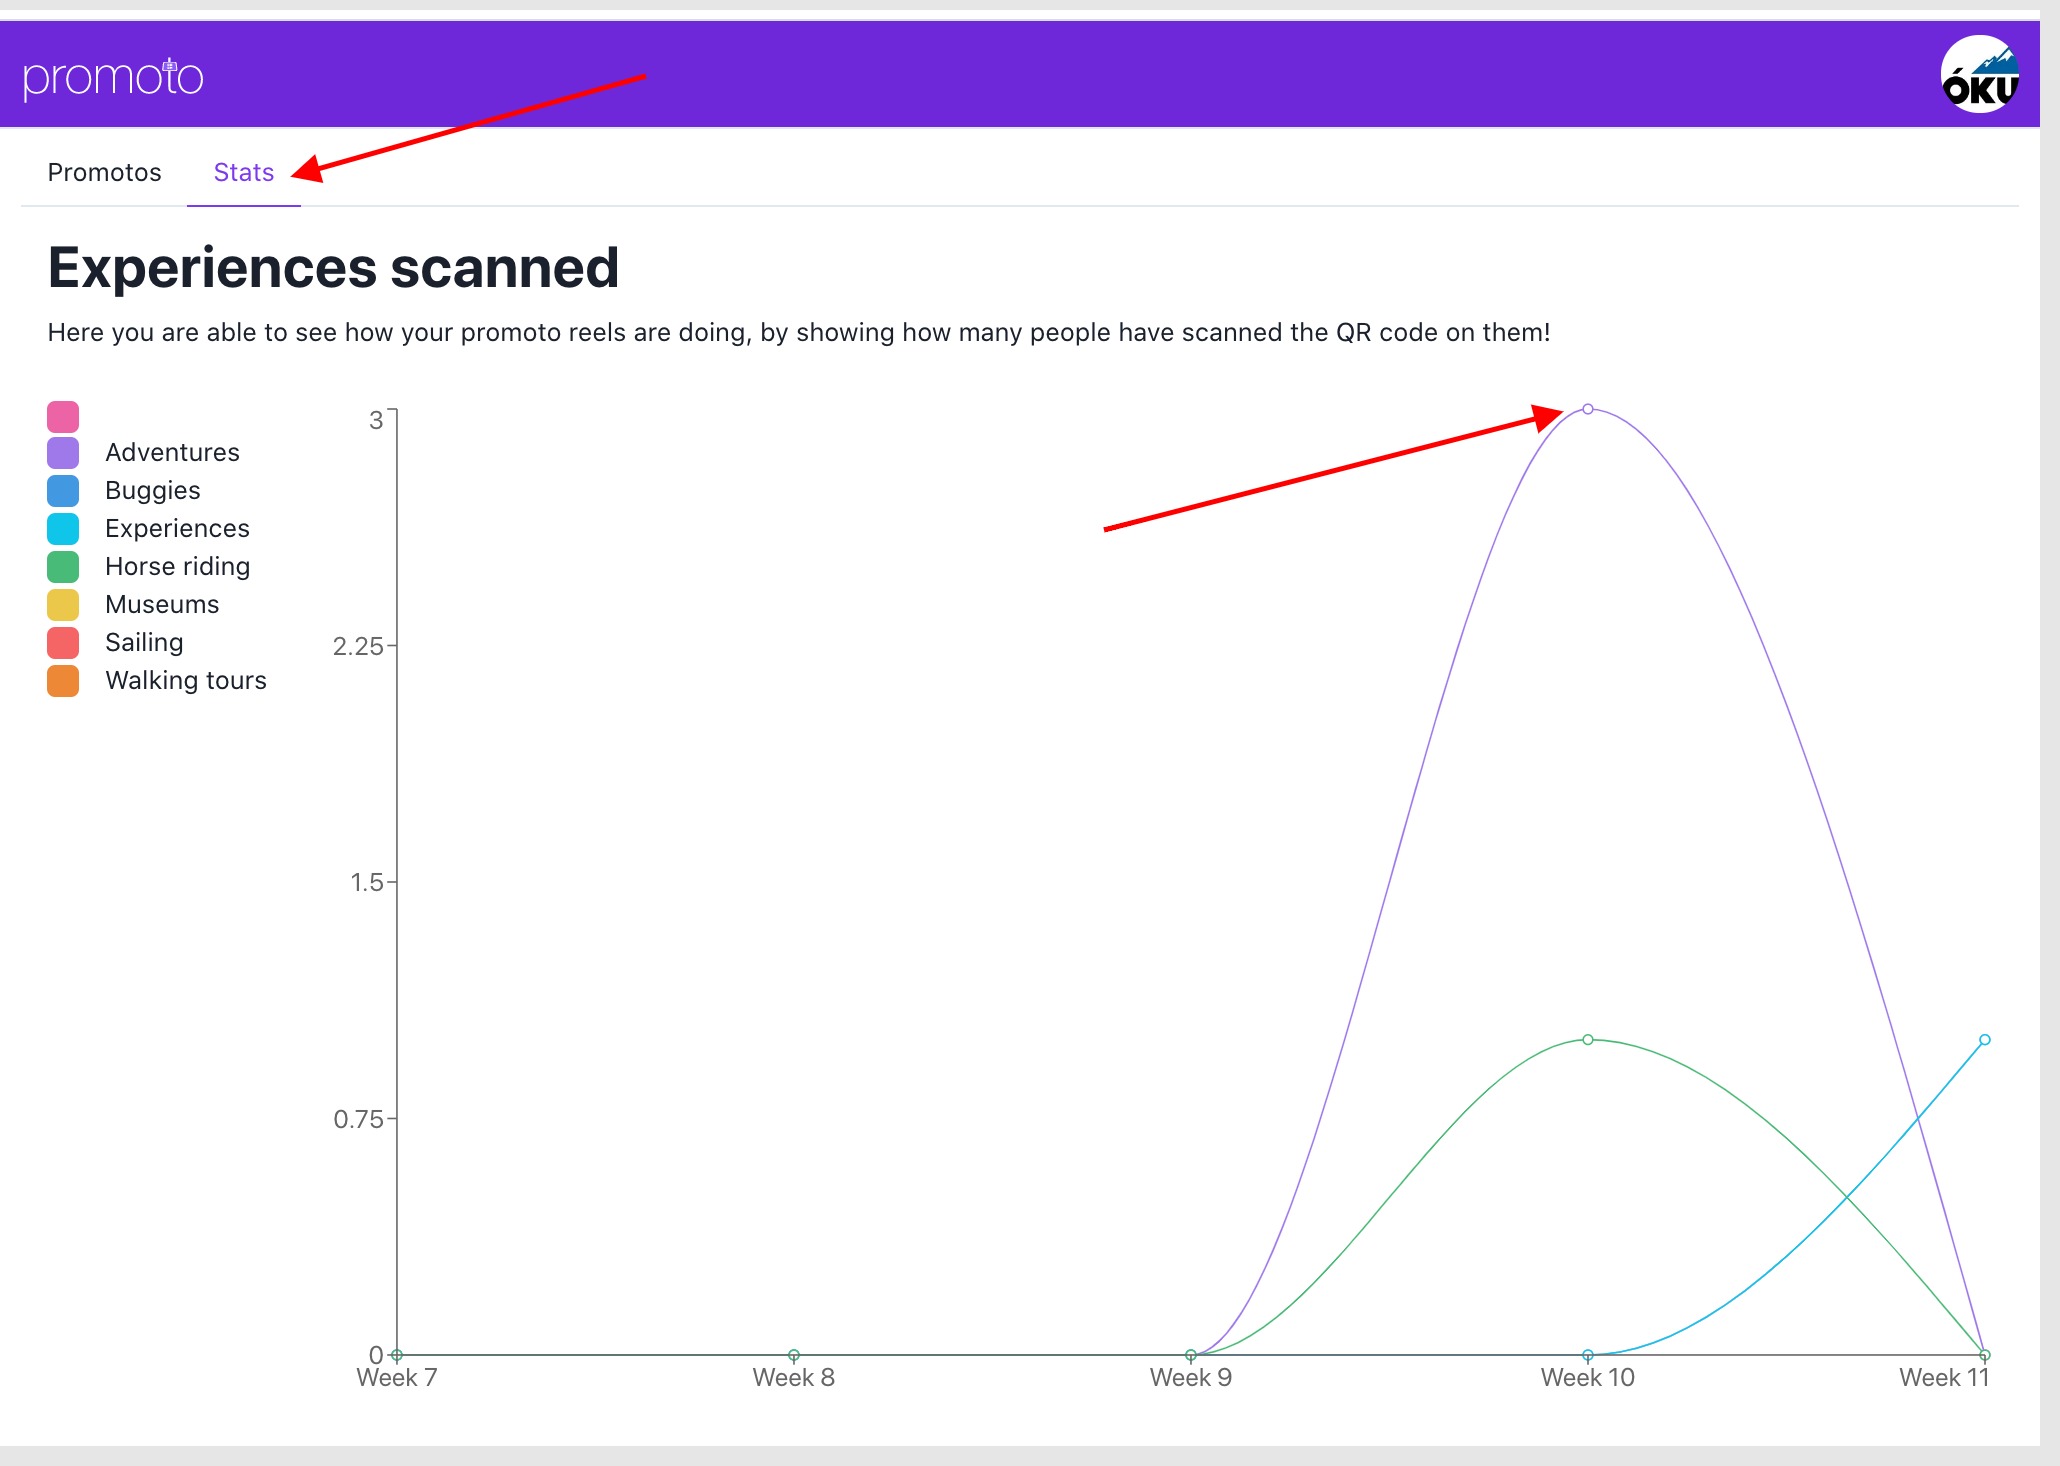Open the OKU account avatar
The width and height of the screenshot is (2060, 1466).
(x=1979, y=75)
